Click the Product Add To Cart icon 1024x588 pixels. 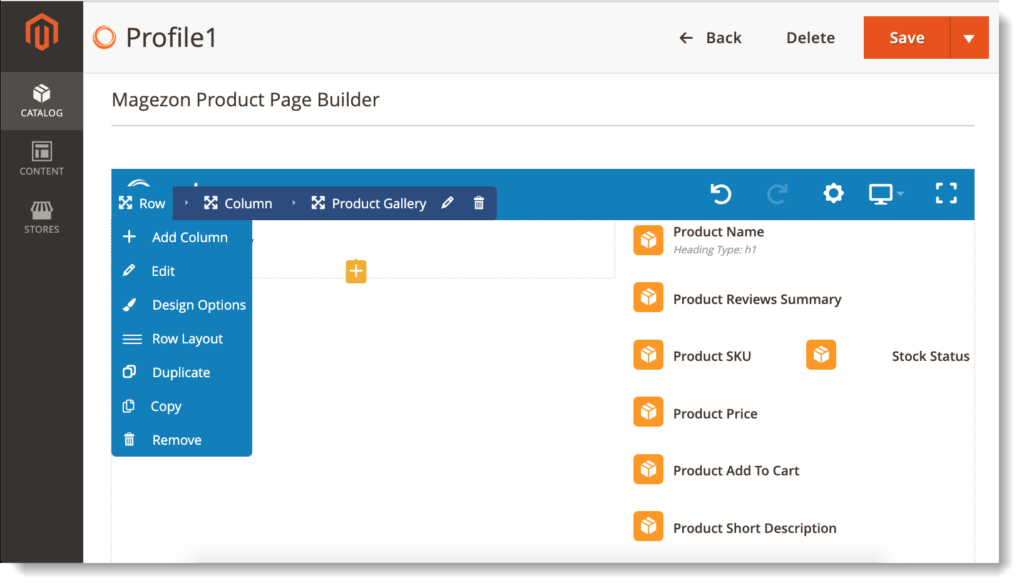(x=648, y=469)
